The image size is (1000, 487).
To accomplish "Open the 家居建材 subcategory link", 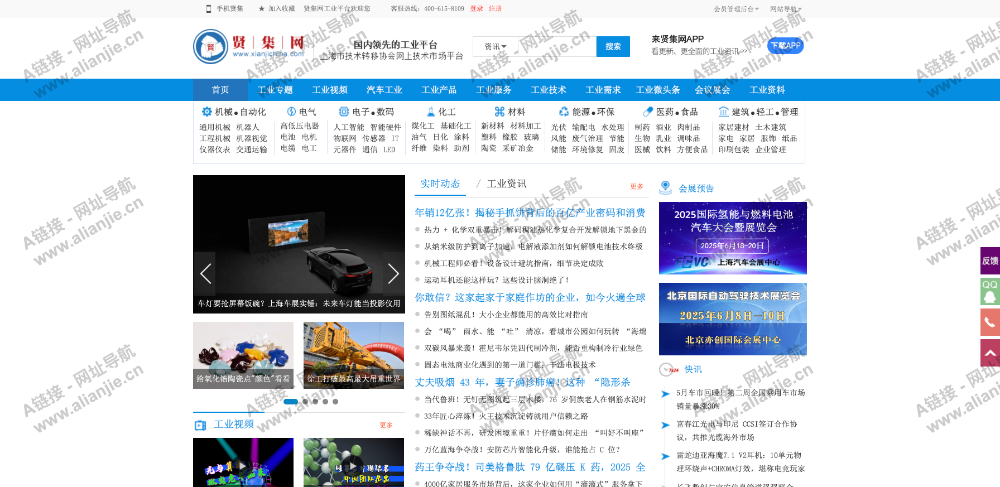I will tap(733, 127).
